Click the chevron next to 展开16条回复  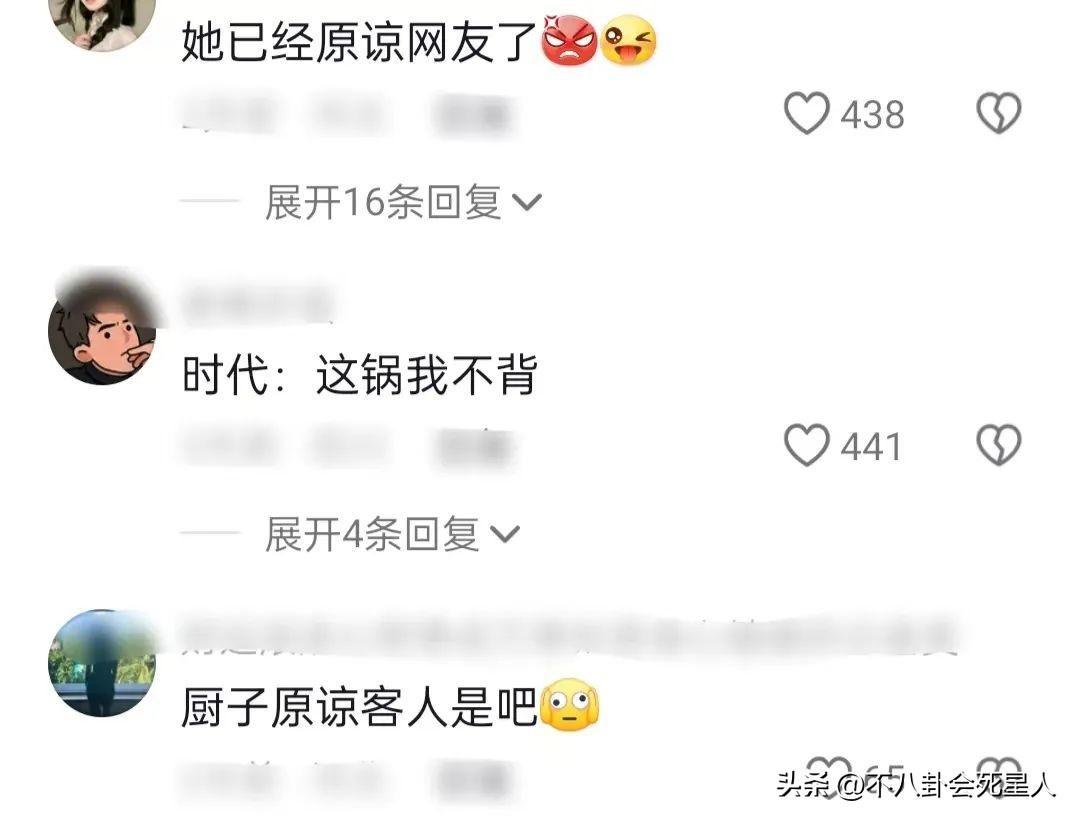528,203
